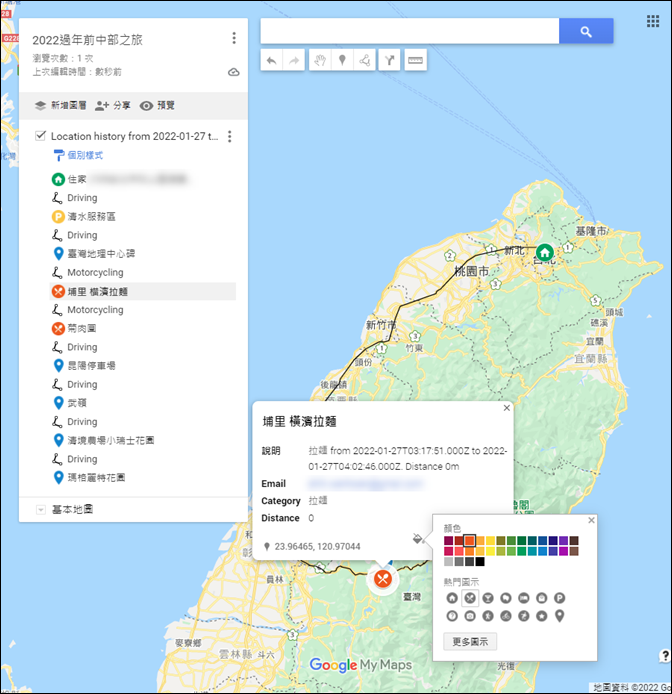
Task: Select the add directions tool
Action: pyautogui.click(x=390, y=60)
